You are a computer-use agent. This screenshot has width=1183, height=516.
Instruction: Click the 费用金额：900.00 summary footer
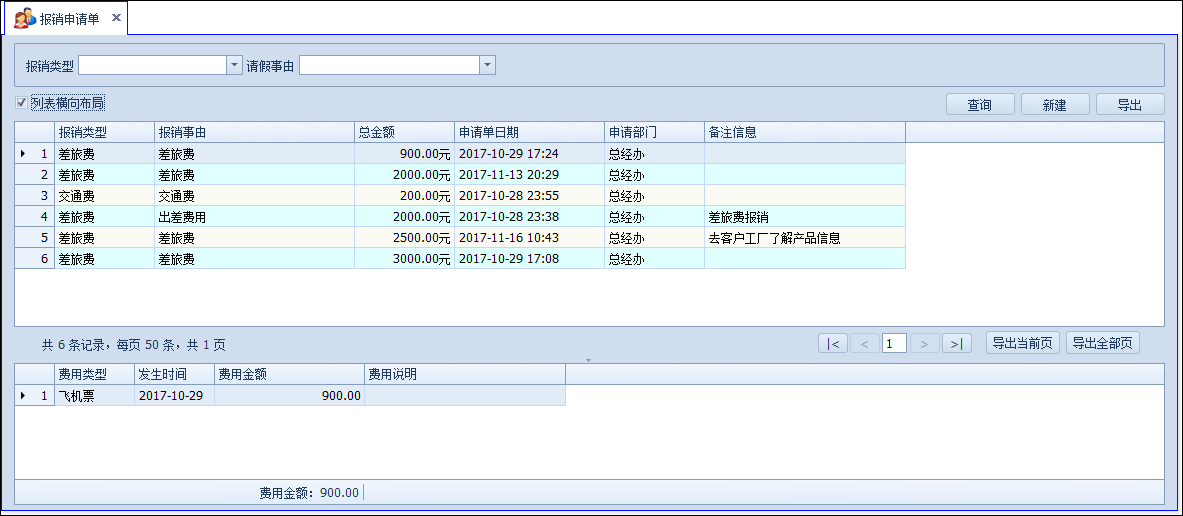point(309,493)
